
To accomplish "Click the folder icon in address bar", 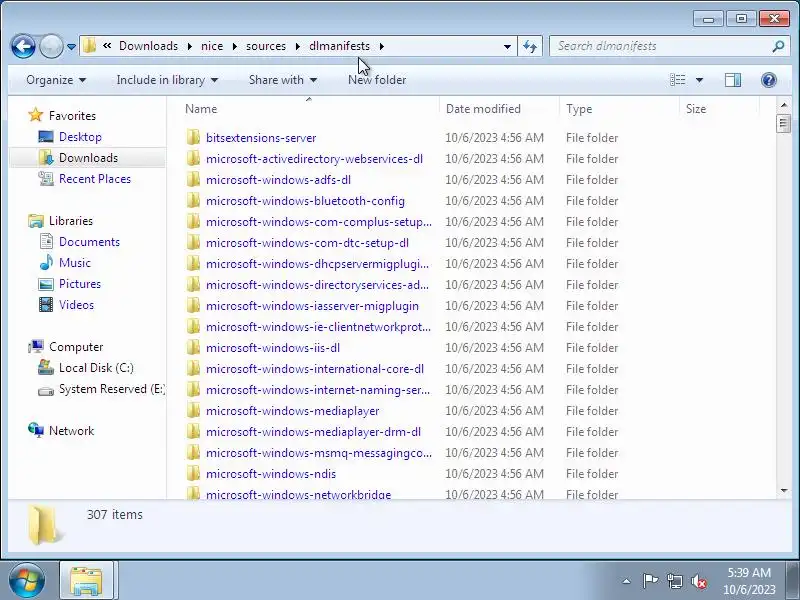I will [x=89, y=46].
